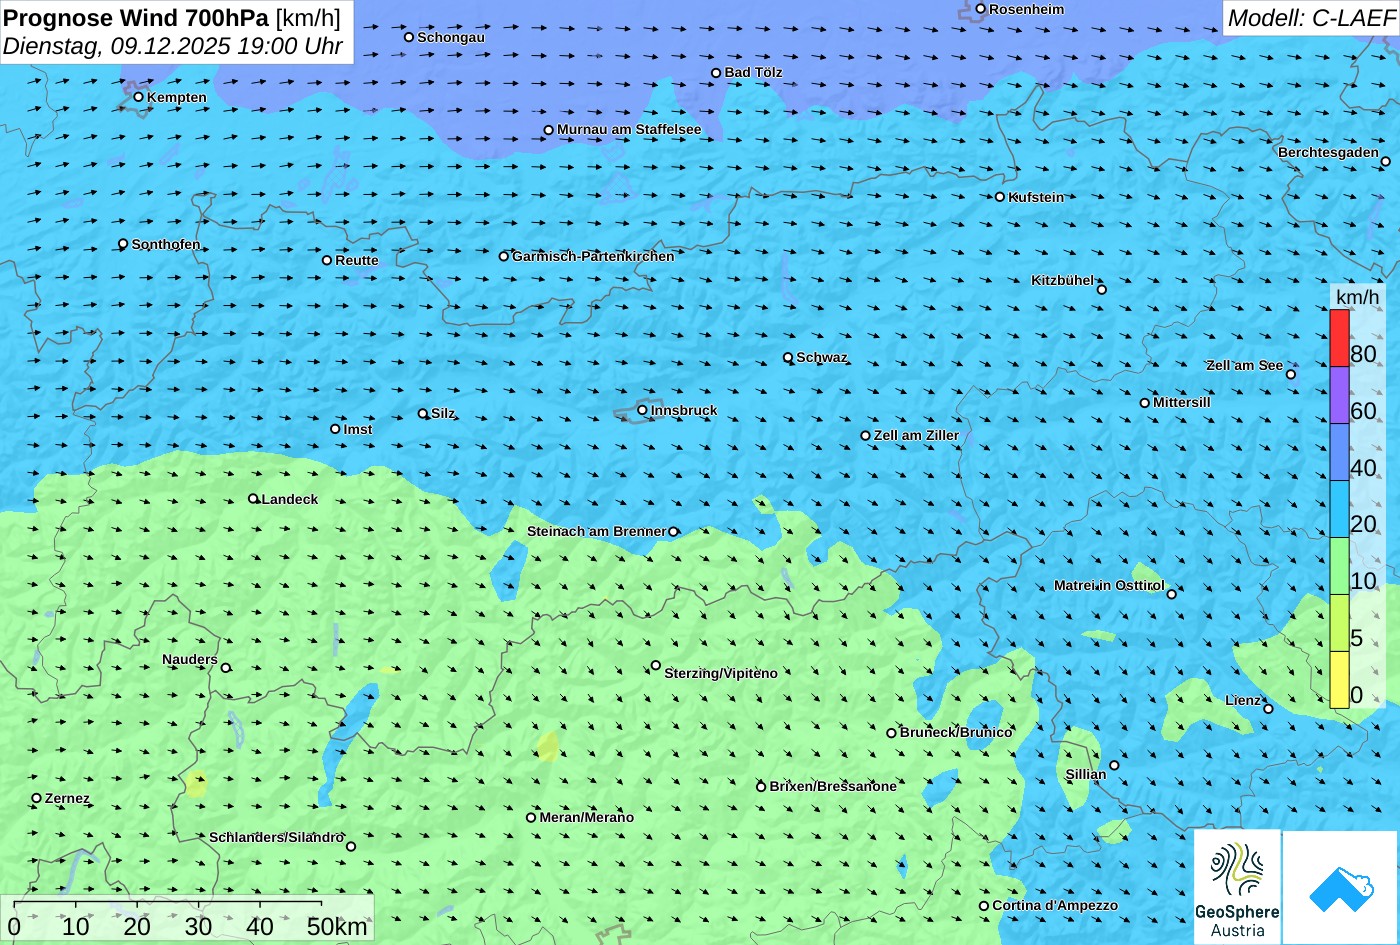This screenshot has height=945, width=1400.
Task: Click the 'Mittersill' town label
Action: click(x=1182, y=403)
